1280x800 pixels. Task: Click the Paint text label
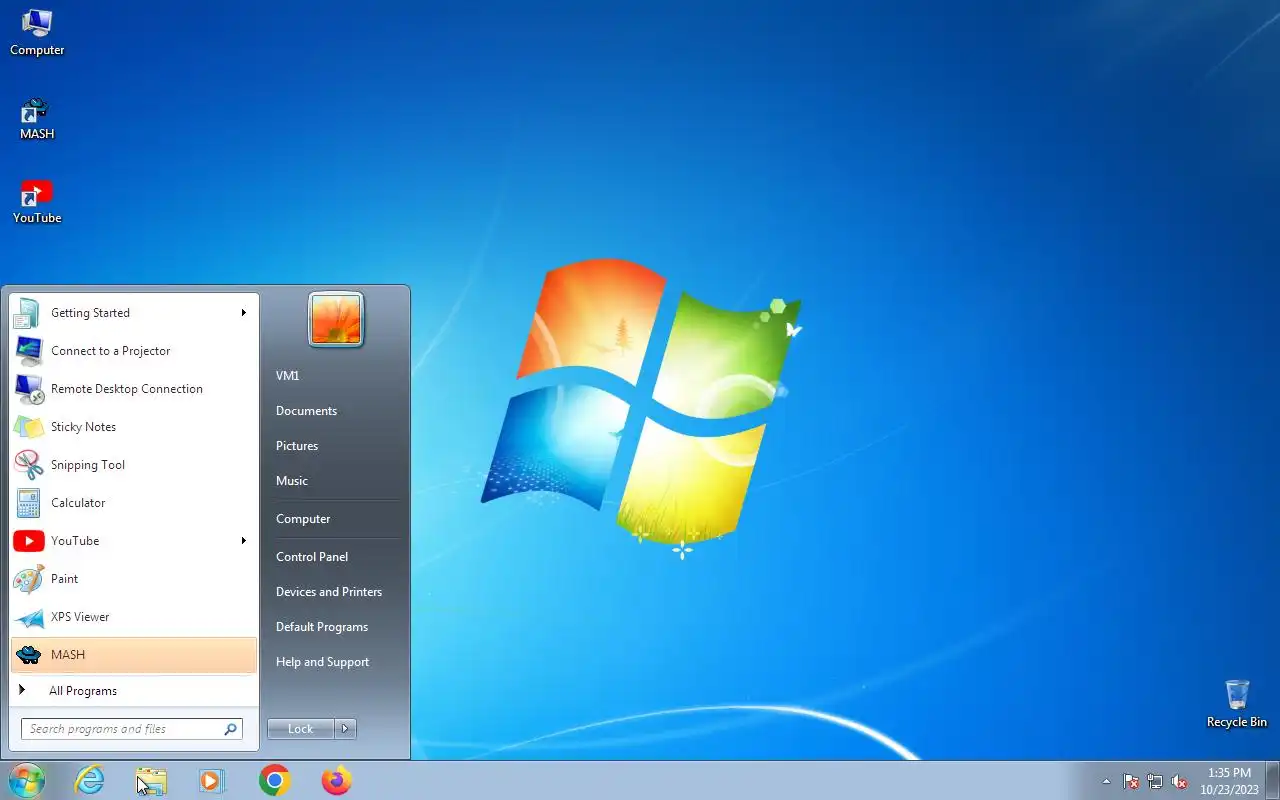click(65, 579)
